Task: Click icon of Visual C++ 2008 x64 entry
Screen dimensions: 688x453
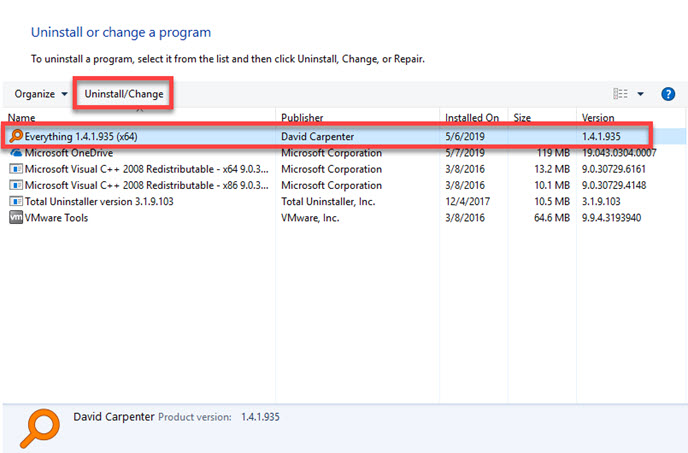Action: 16,169
